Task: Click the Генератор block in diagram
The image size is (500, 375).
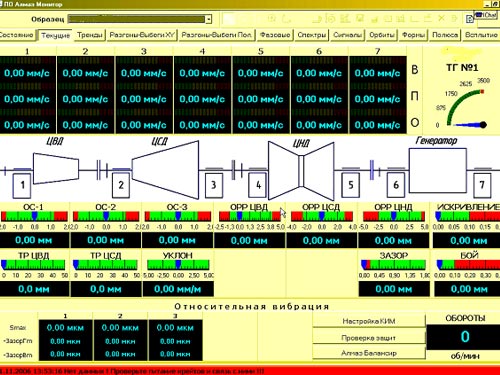Action: (438, 171)
